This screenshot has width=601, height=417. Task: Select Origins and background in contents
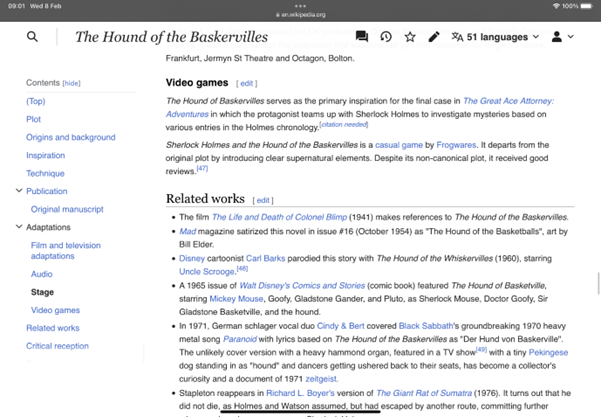coord(70,137)
